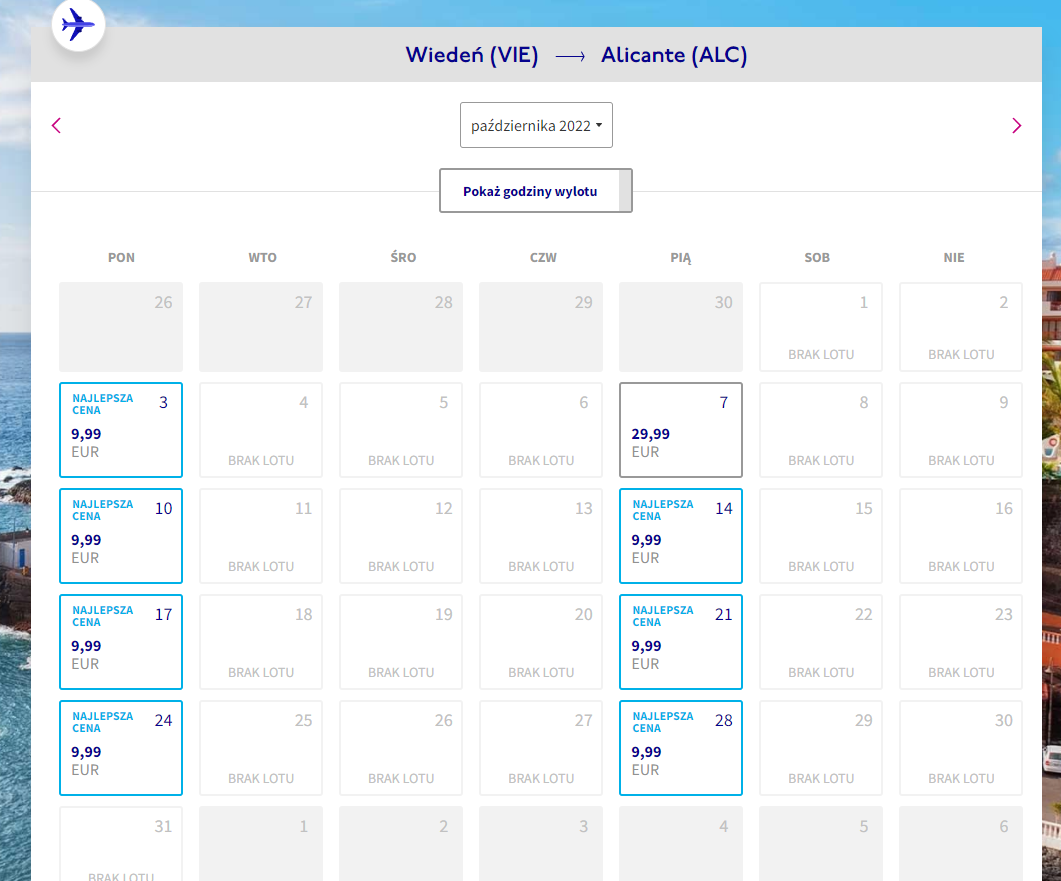Screen dimensions: 1061x881
Task: Click greyed September 28 cell
Action: pos(401,327)
